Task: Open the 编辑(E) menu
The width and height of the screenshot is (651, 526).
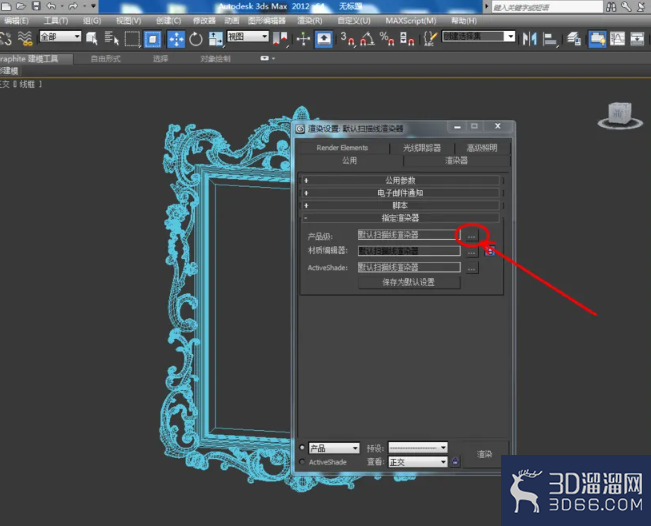Action: pyautogui.click(x=16, y=21)
